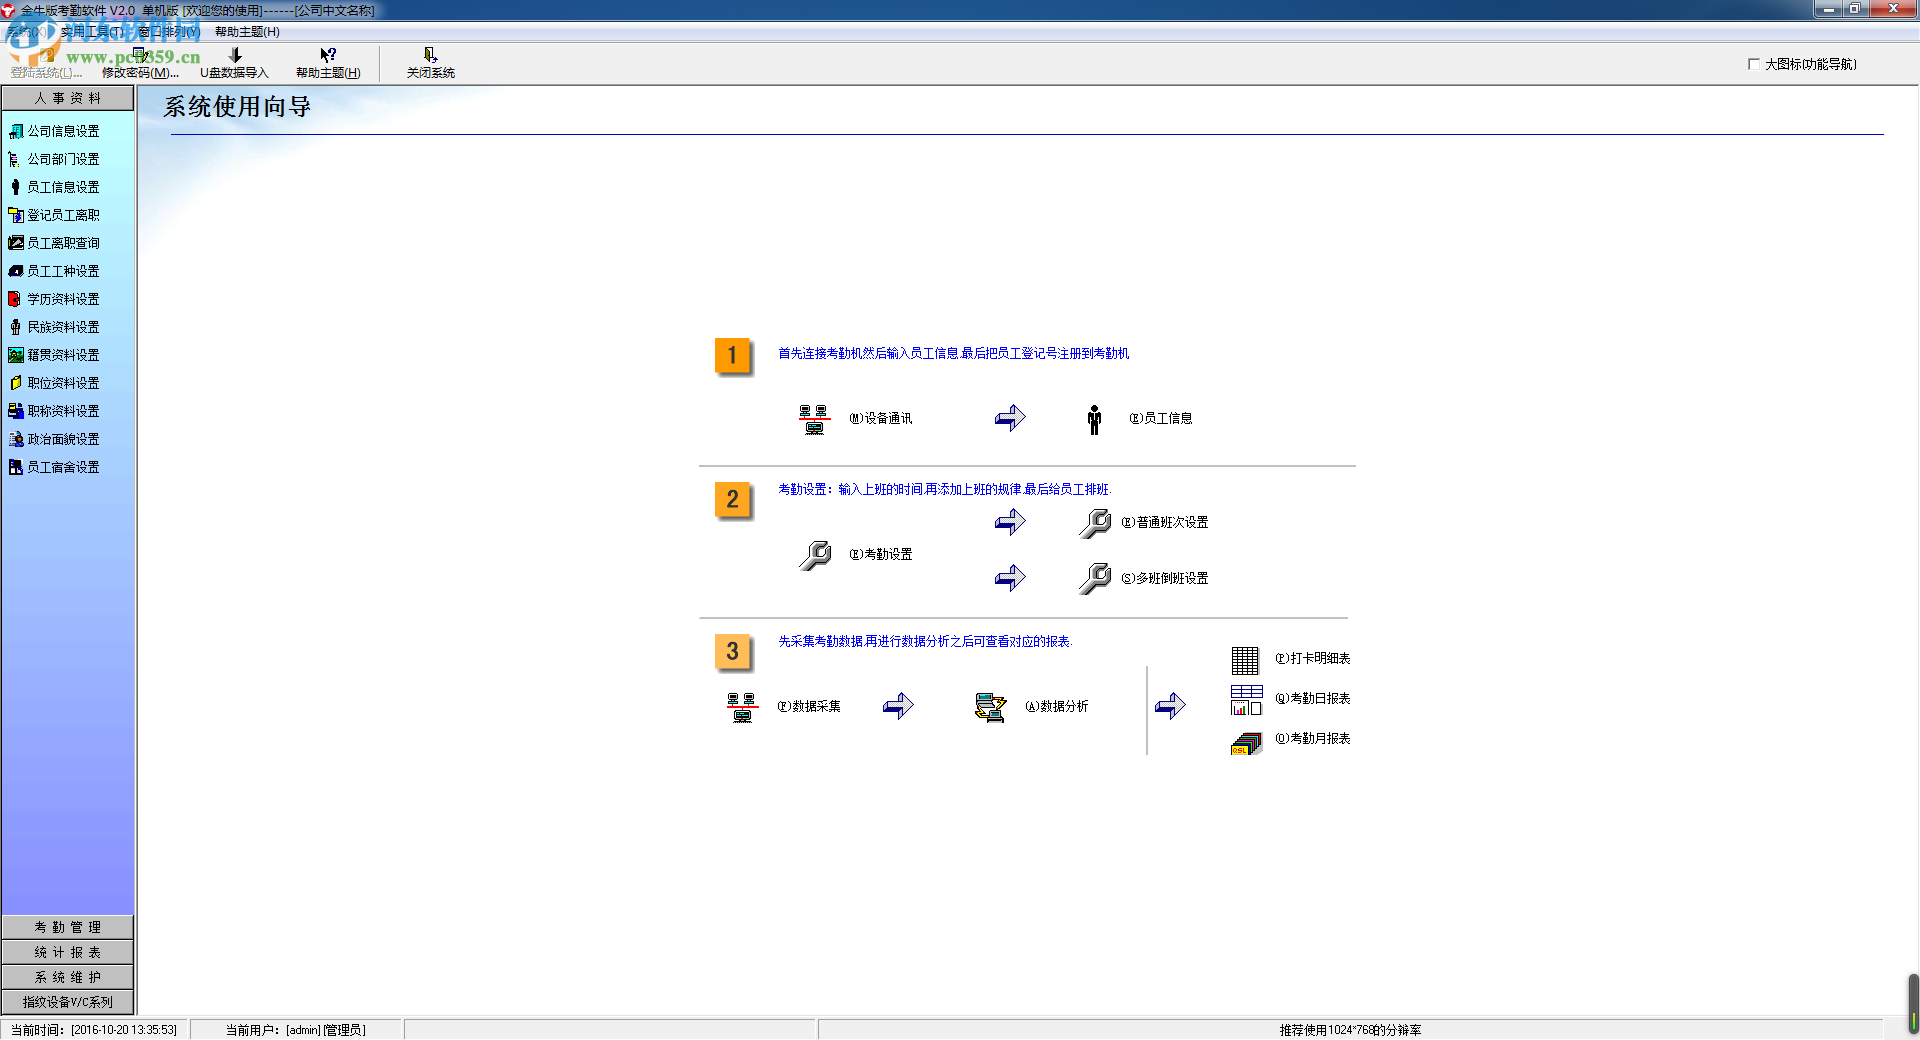Open 职位资料设置 in the sidebar
This screenshot has height=1040, width=1920.
[x=55, y=383]
